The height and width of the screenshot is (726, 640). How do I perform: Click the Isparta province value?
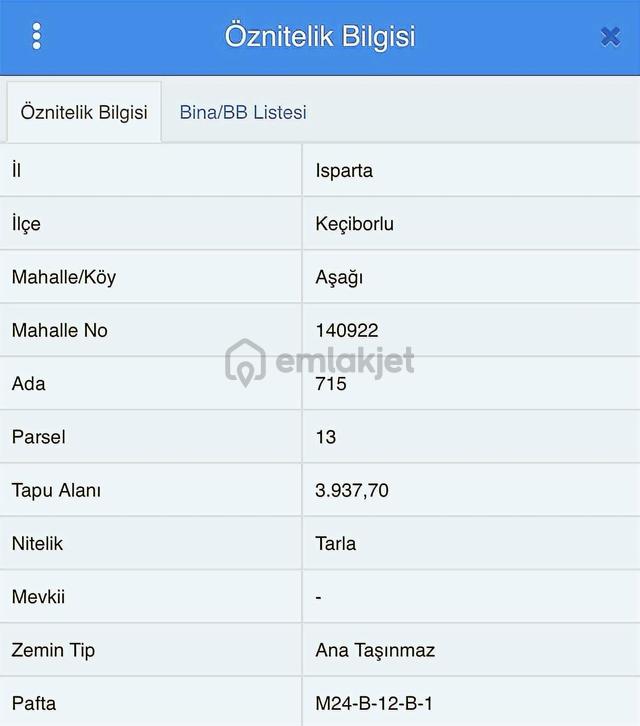pos(344,170)
